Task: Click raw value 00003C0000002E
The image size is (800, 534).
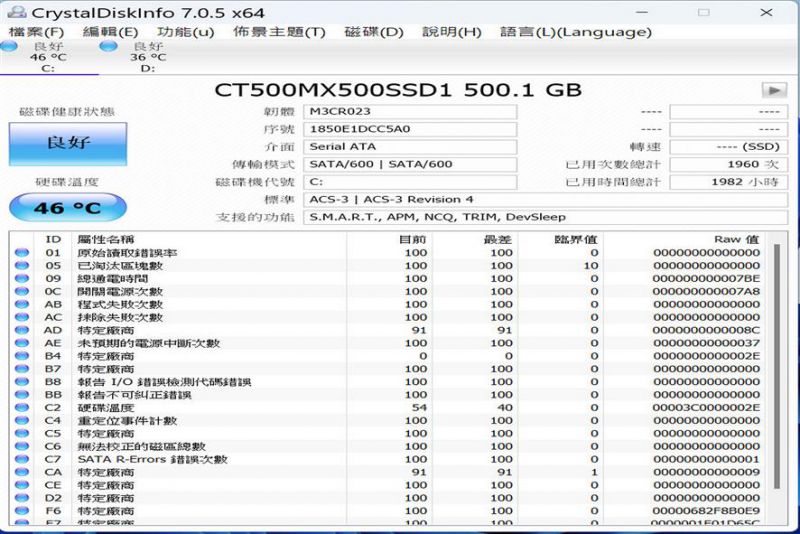Action: click(x=707, y=408)
